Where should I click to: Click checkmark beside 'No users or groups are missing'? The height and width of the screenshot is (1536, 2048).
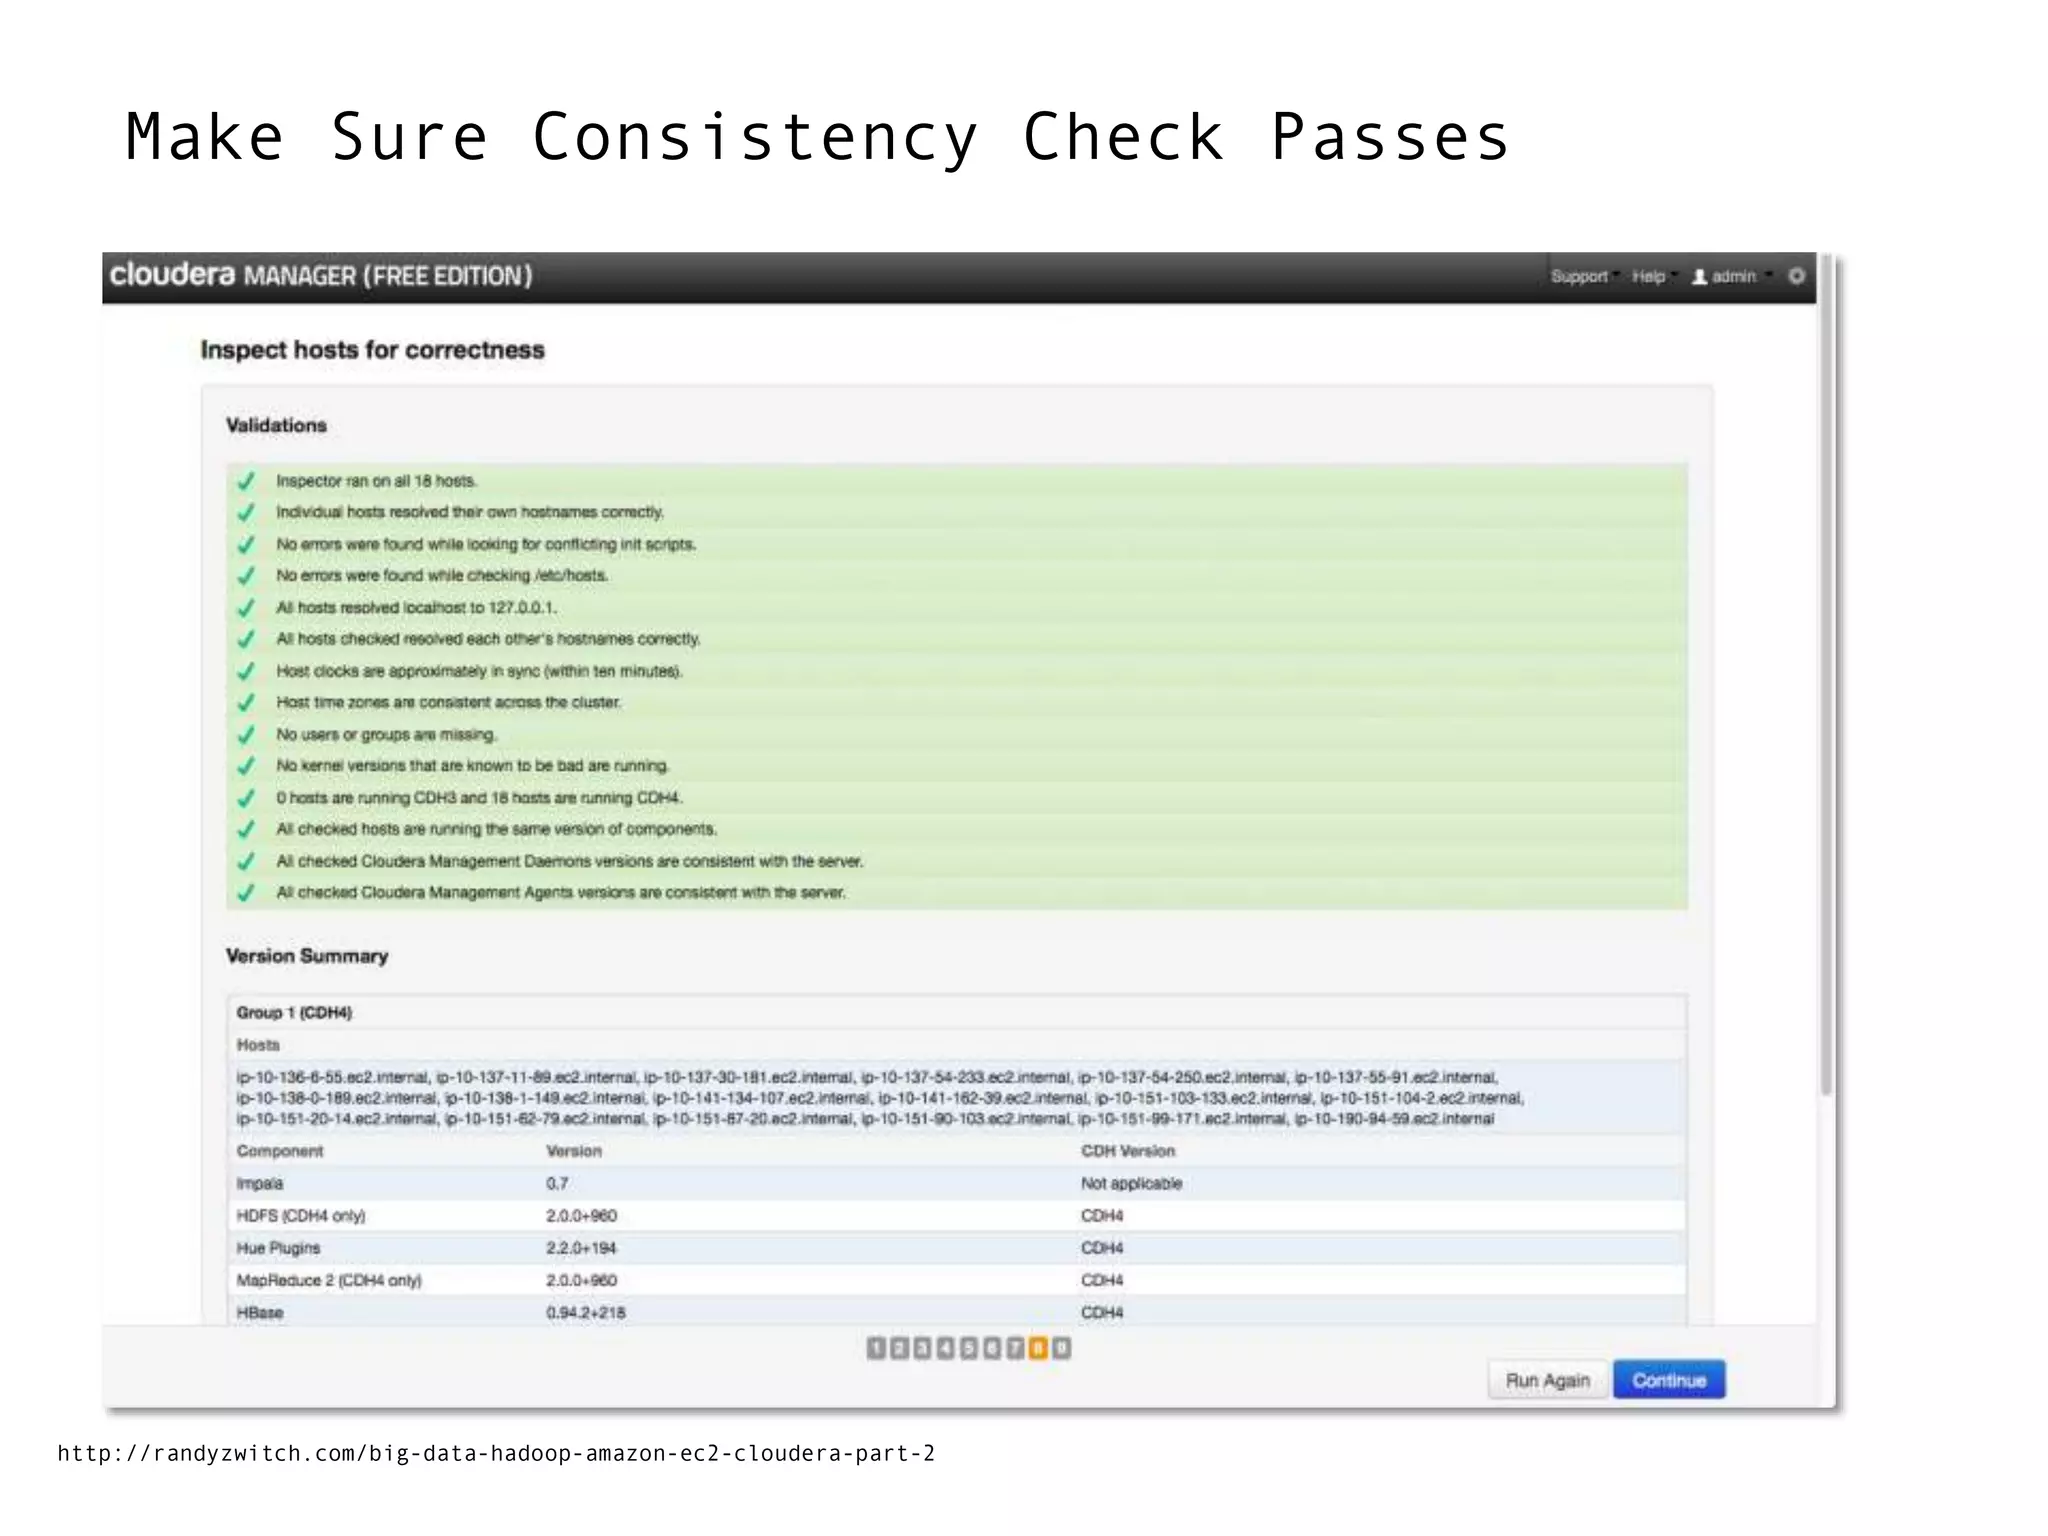(x=246, y=735)
